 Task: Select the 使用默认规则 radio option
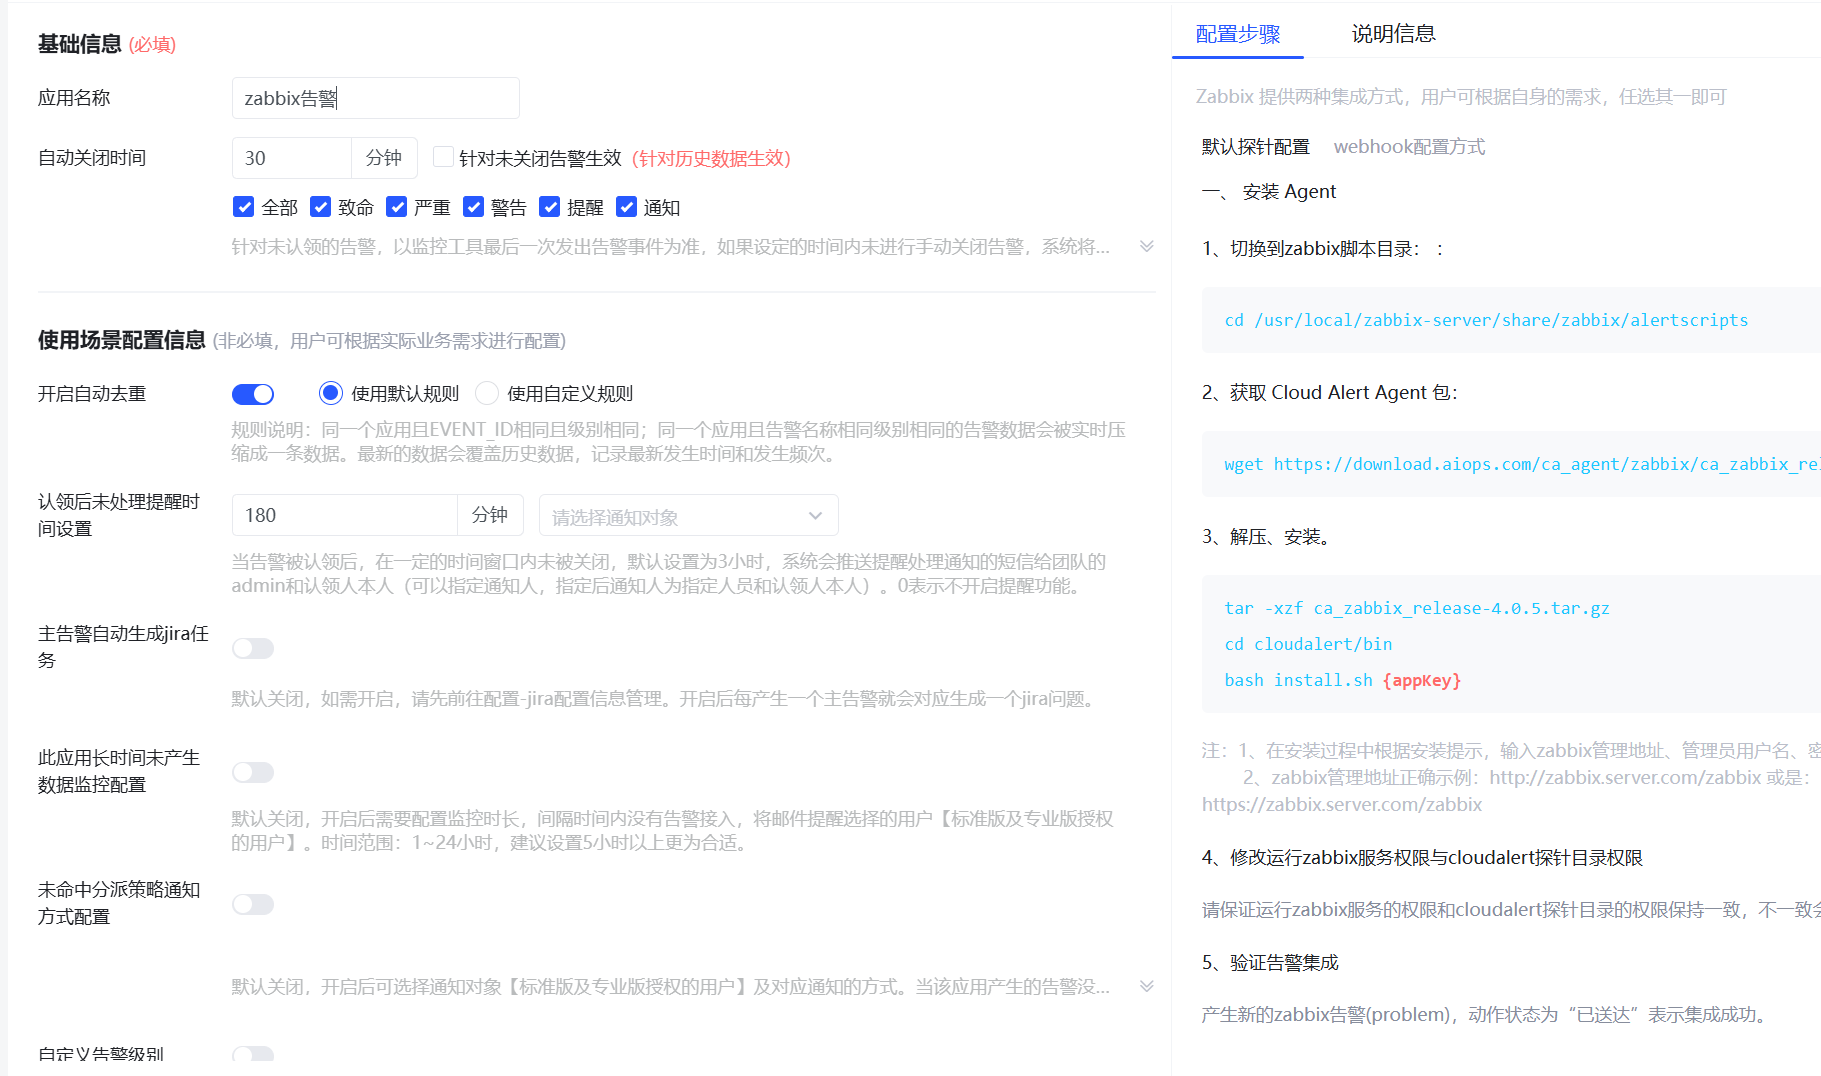330,393
